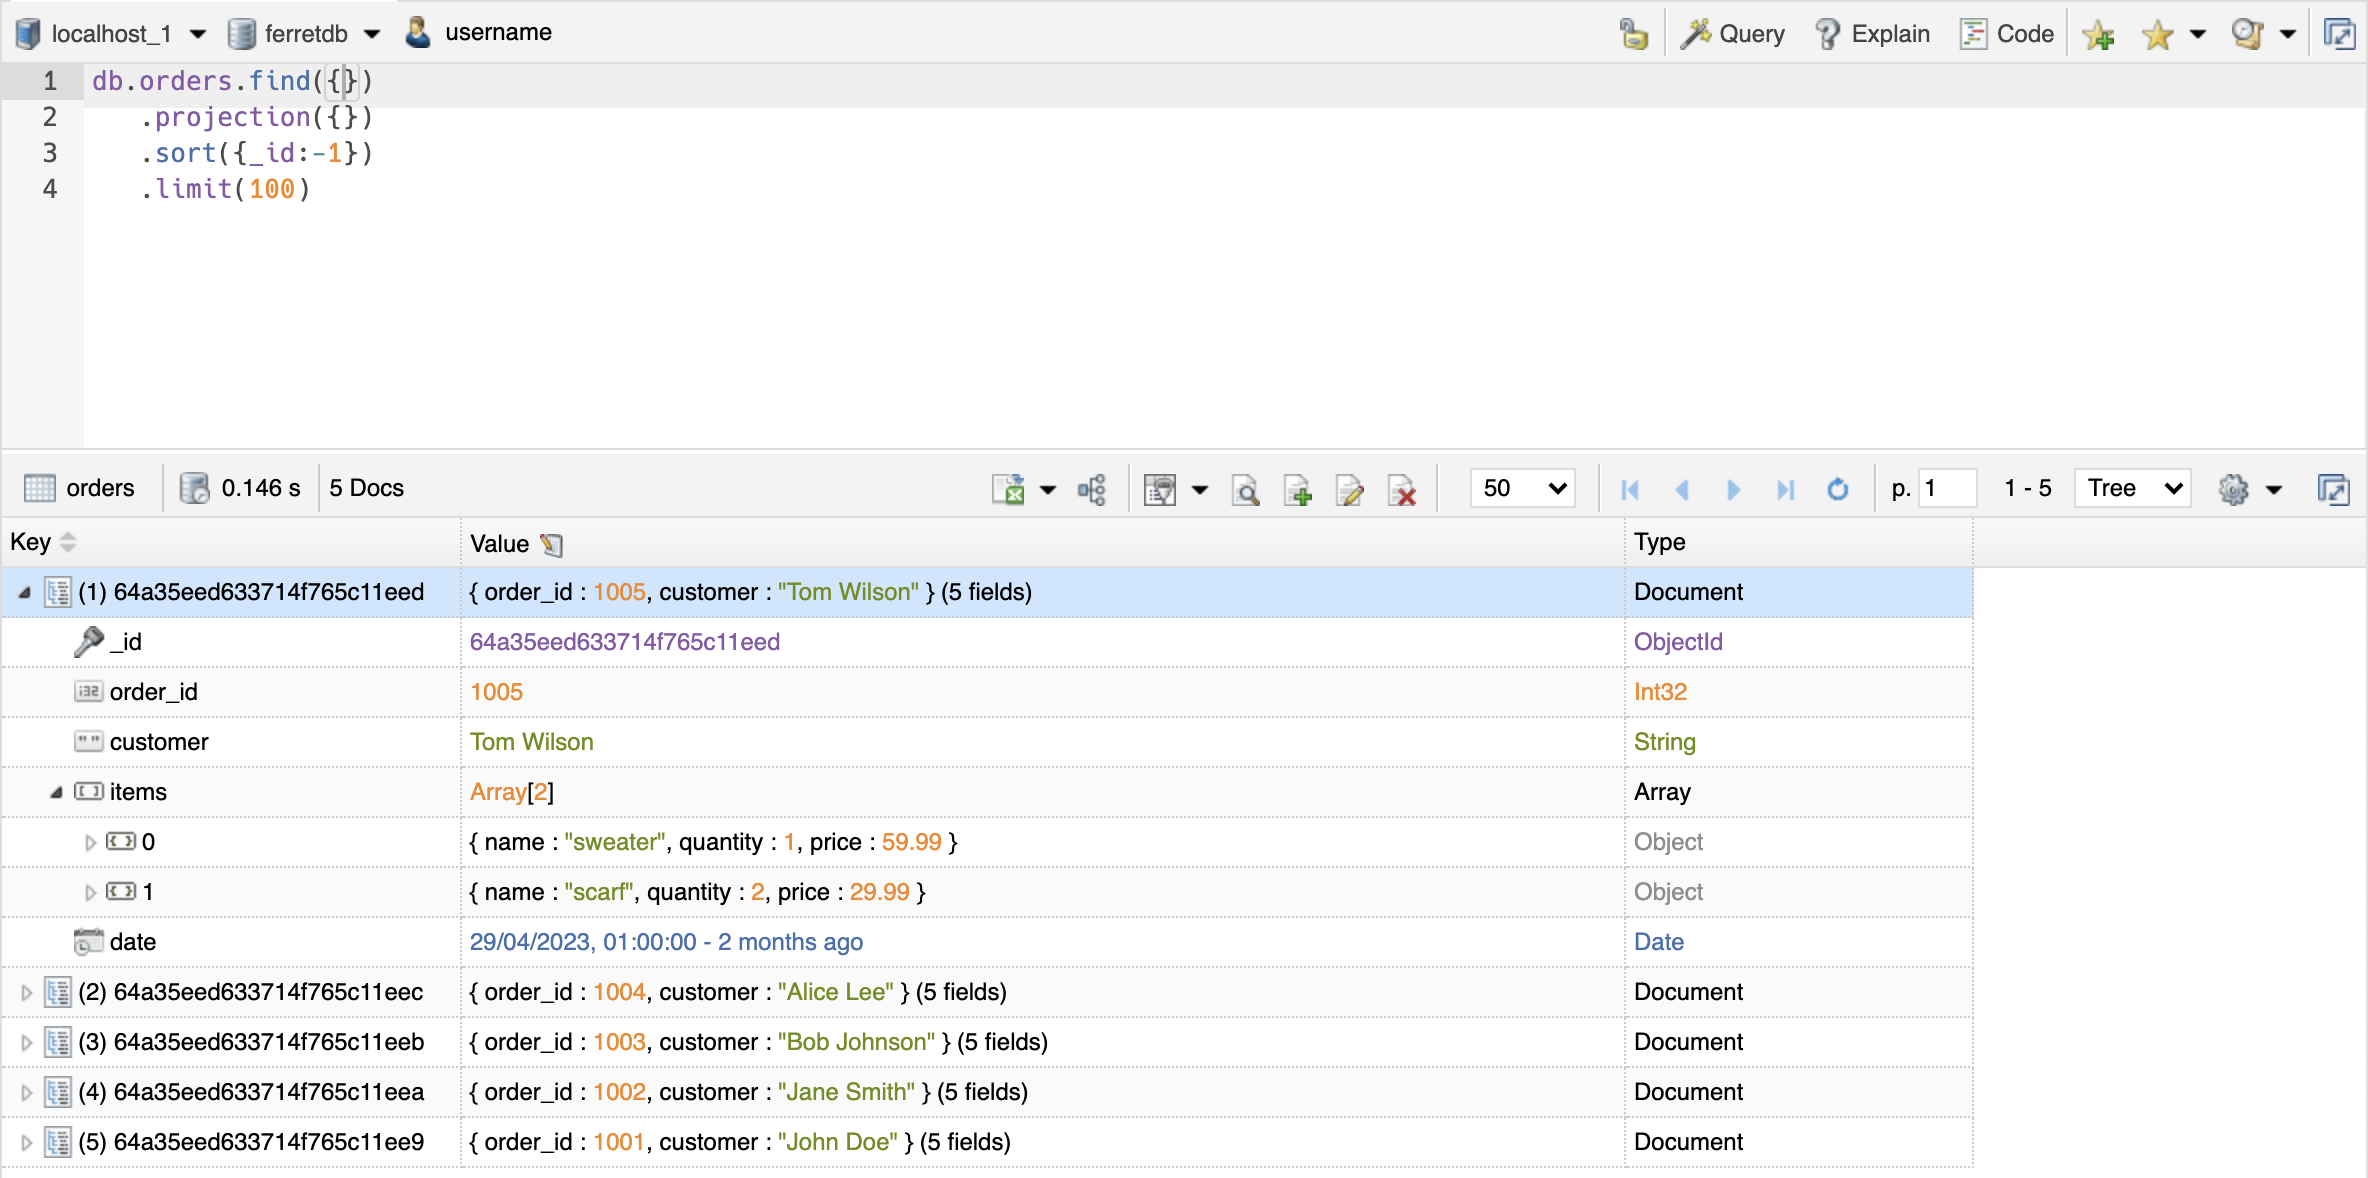Click the Explain button

click(x=1873, y=34)
